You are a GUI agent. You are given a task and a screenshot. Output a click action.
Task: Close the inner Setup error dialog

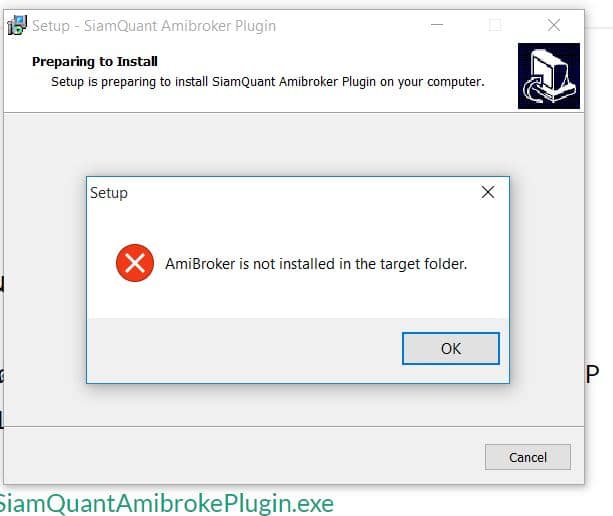tap(488, 192)
